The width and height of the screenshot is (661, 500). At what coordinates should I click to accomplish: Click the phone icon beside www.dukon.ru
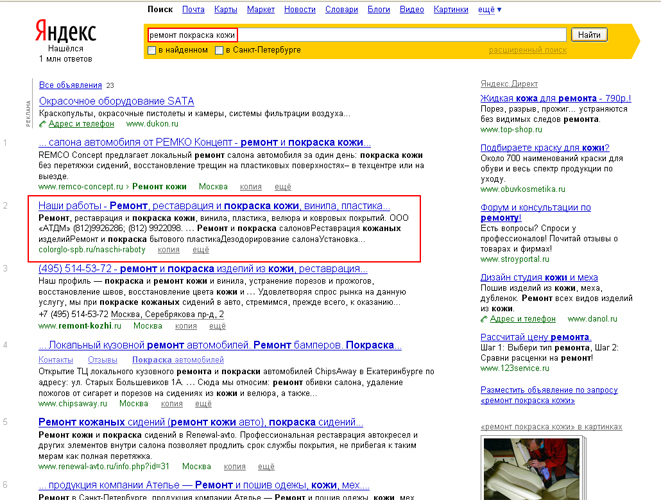(x=42, y=124)
